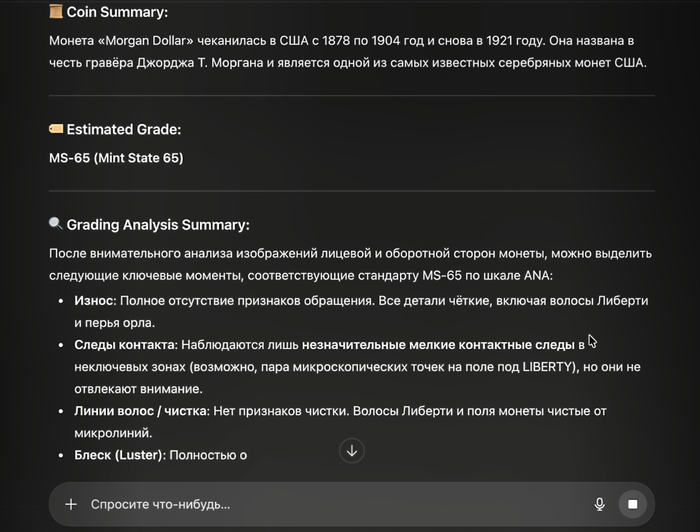Click the magnifier emoji beside Grading Analysis
The width and height of the screenshot is (700, 532).
click(56, 224)
